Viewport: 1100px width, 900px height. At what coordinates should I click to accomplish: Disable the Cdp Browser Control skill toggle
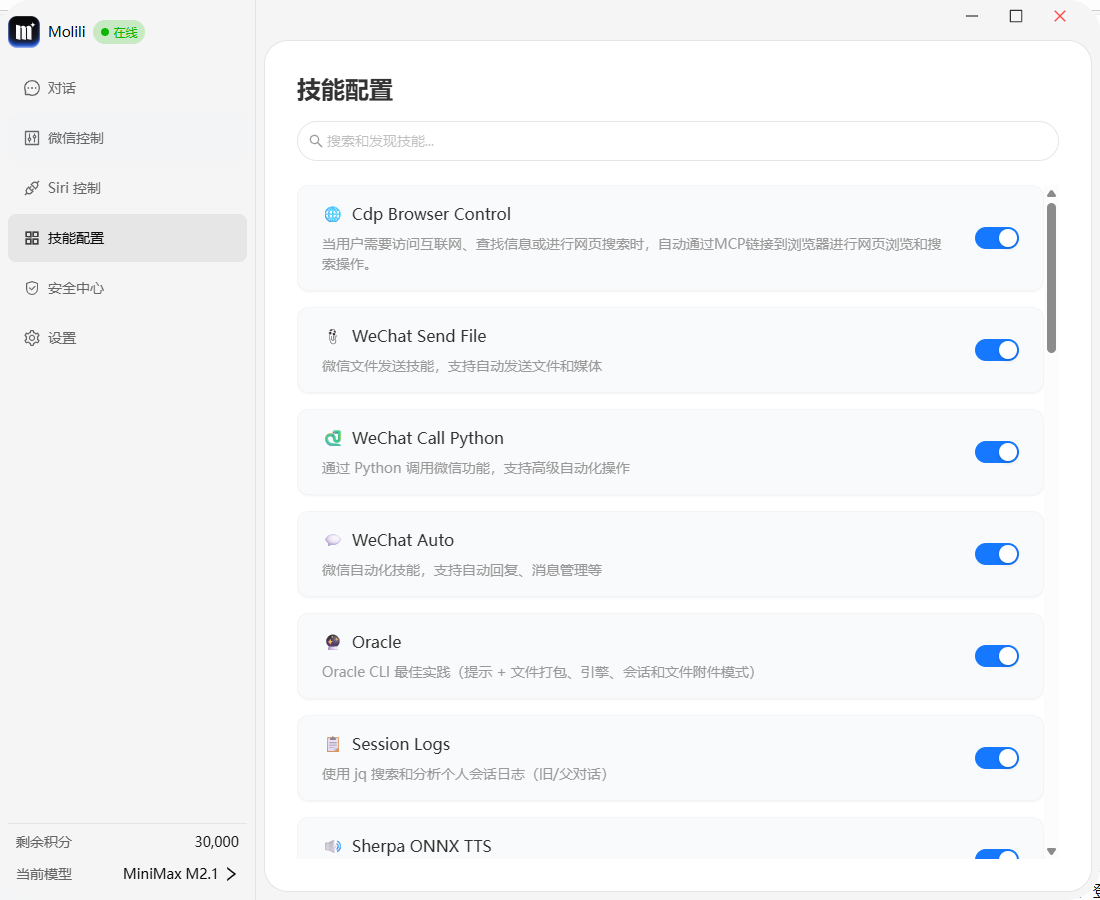point(996,238)
